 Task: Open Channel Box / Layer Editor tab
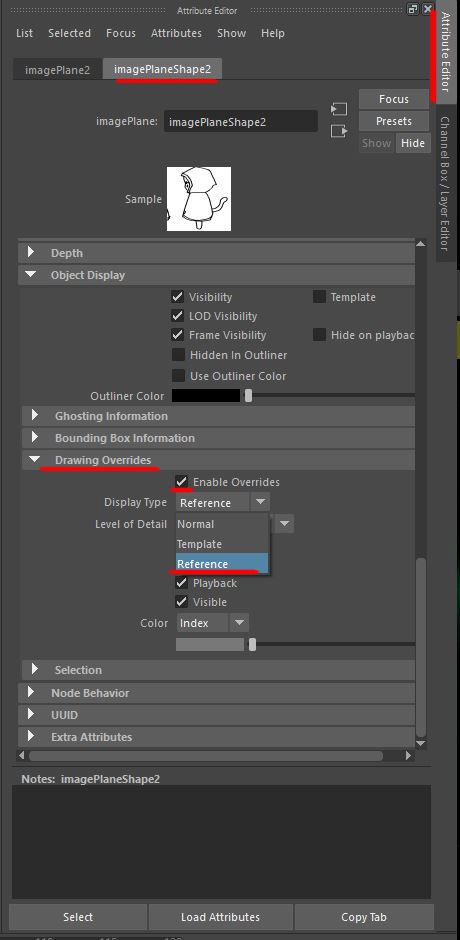click(445, 184)
